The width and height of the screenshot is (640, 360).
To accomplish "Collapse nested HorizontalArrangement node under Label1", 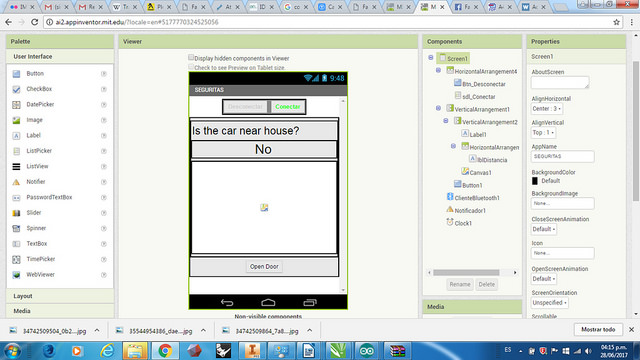I will [x=453, y=146].
